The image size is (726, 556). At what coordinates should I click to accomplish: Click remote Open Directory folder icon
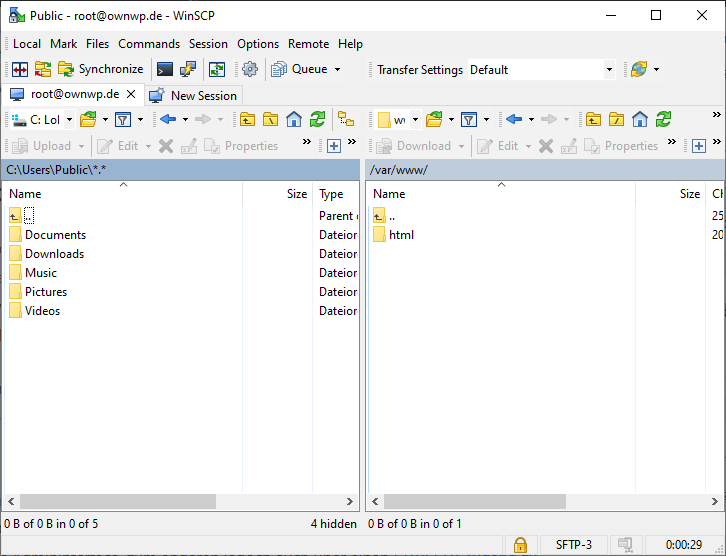tap(434, 119)
